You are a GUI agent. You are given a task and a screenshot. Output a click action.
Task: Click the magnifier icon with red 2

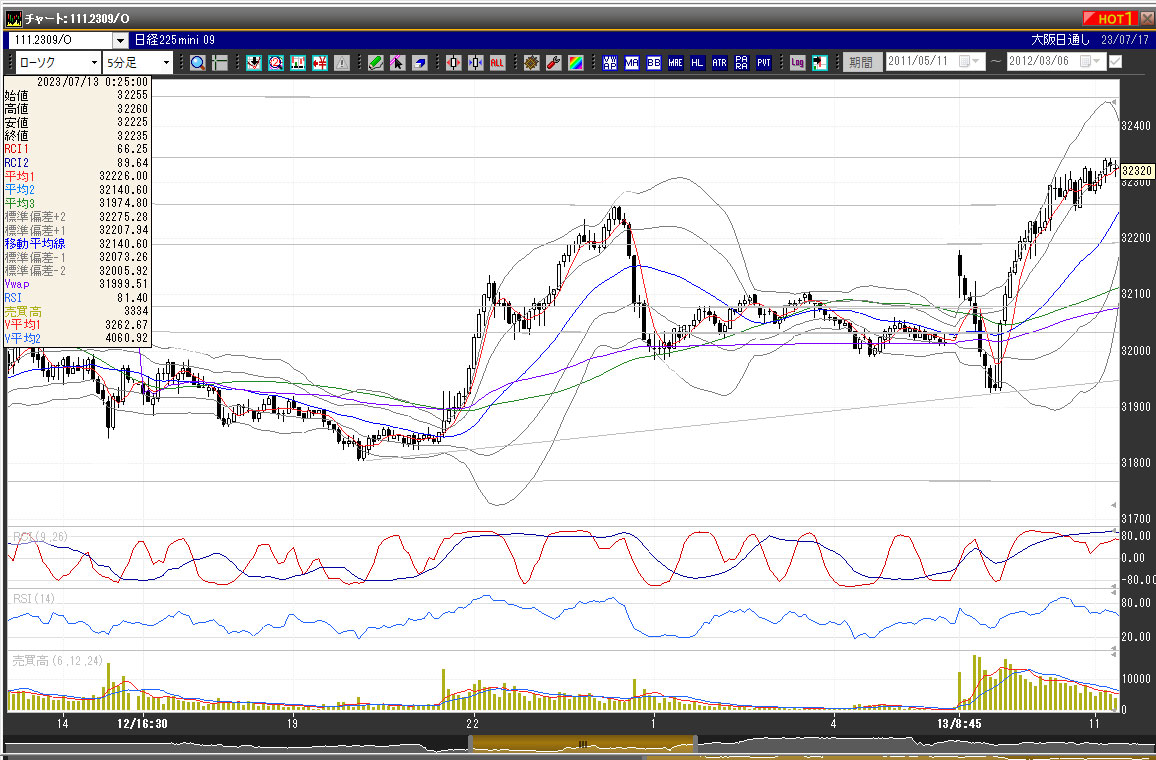coord(276,63)
